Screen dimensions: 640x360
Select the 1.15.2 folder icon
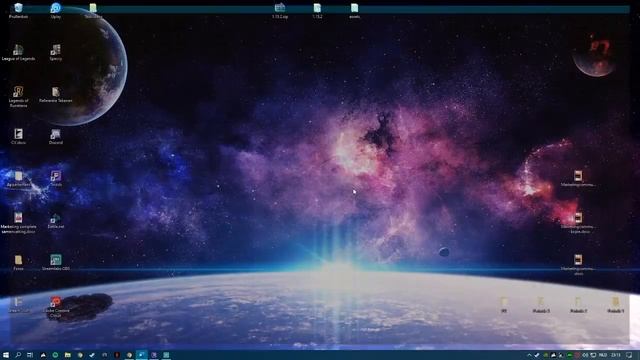pos(317,11)
